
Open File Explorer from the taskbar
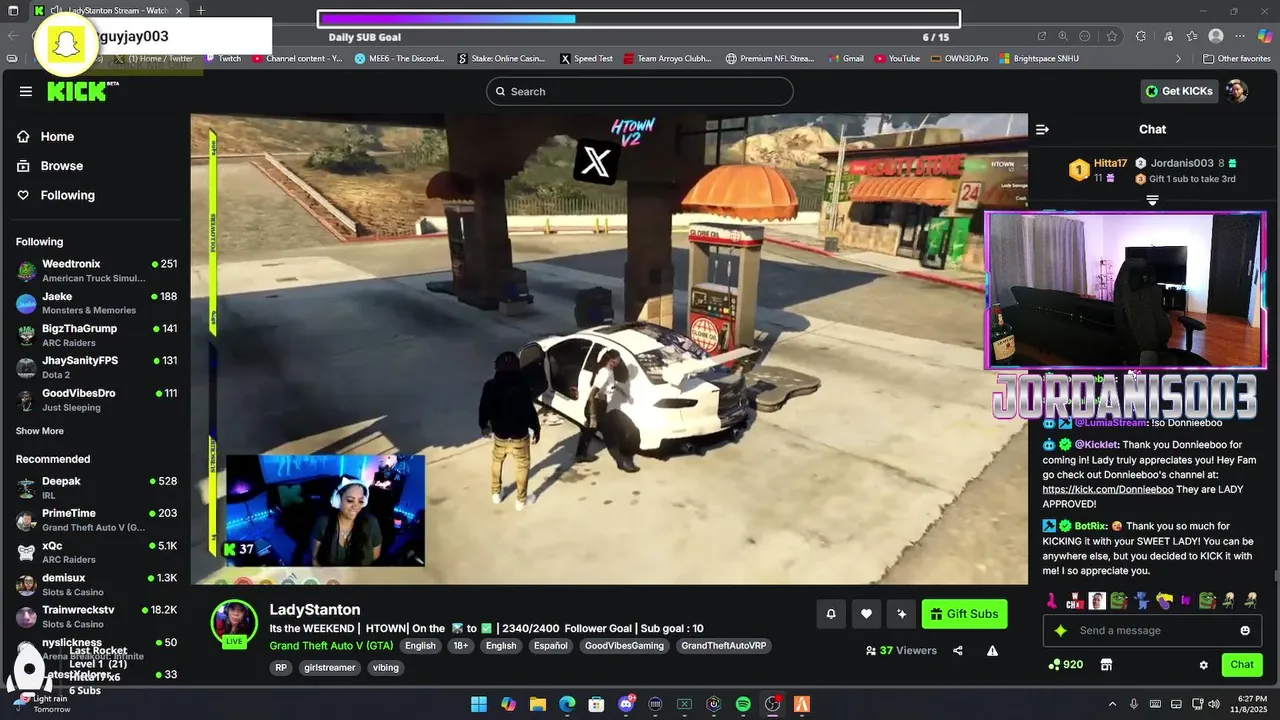tap(537, 704)
